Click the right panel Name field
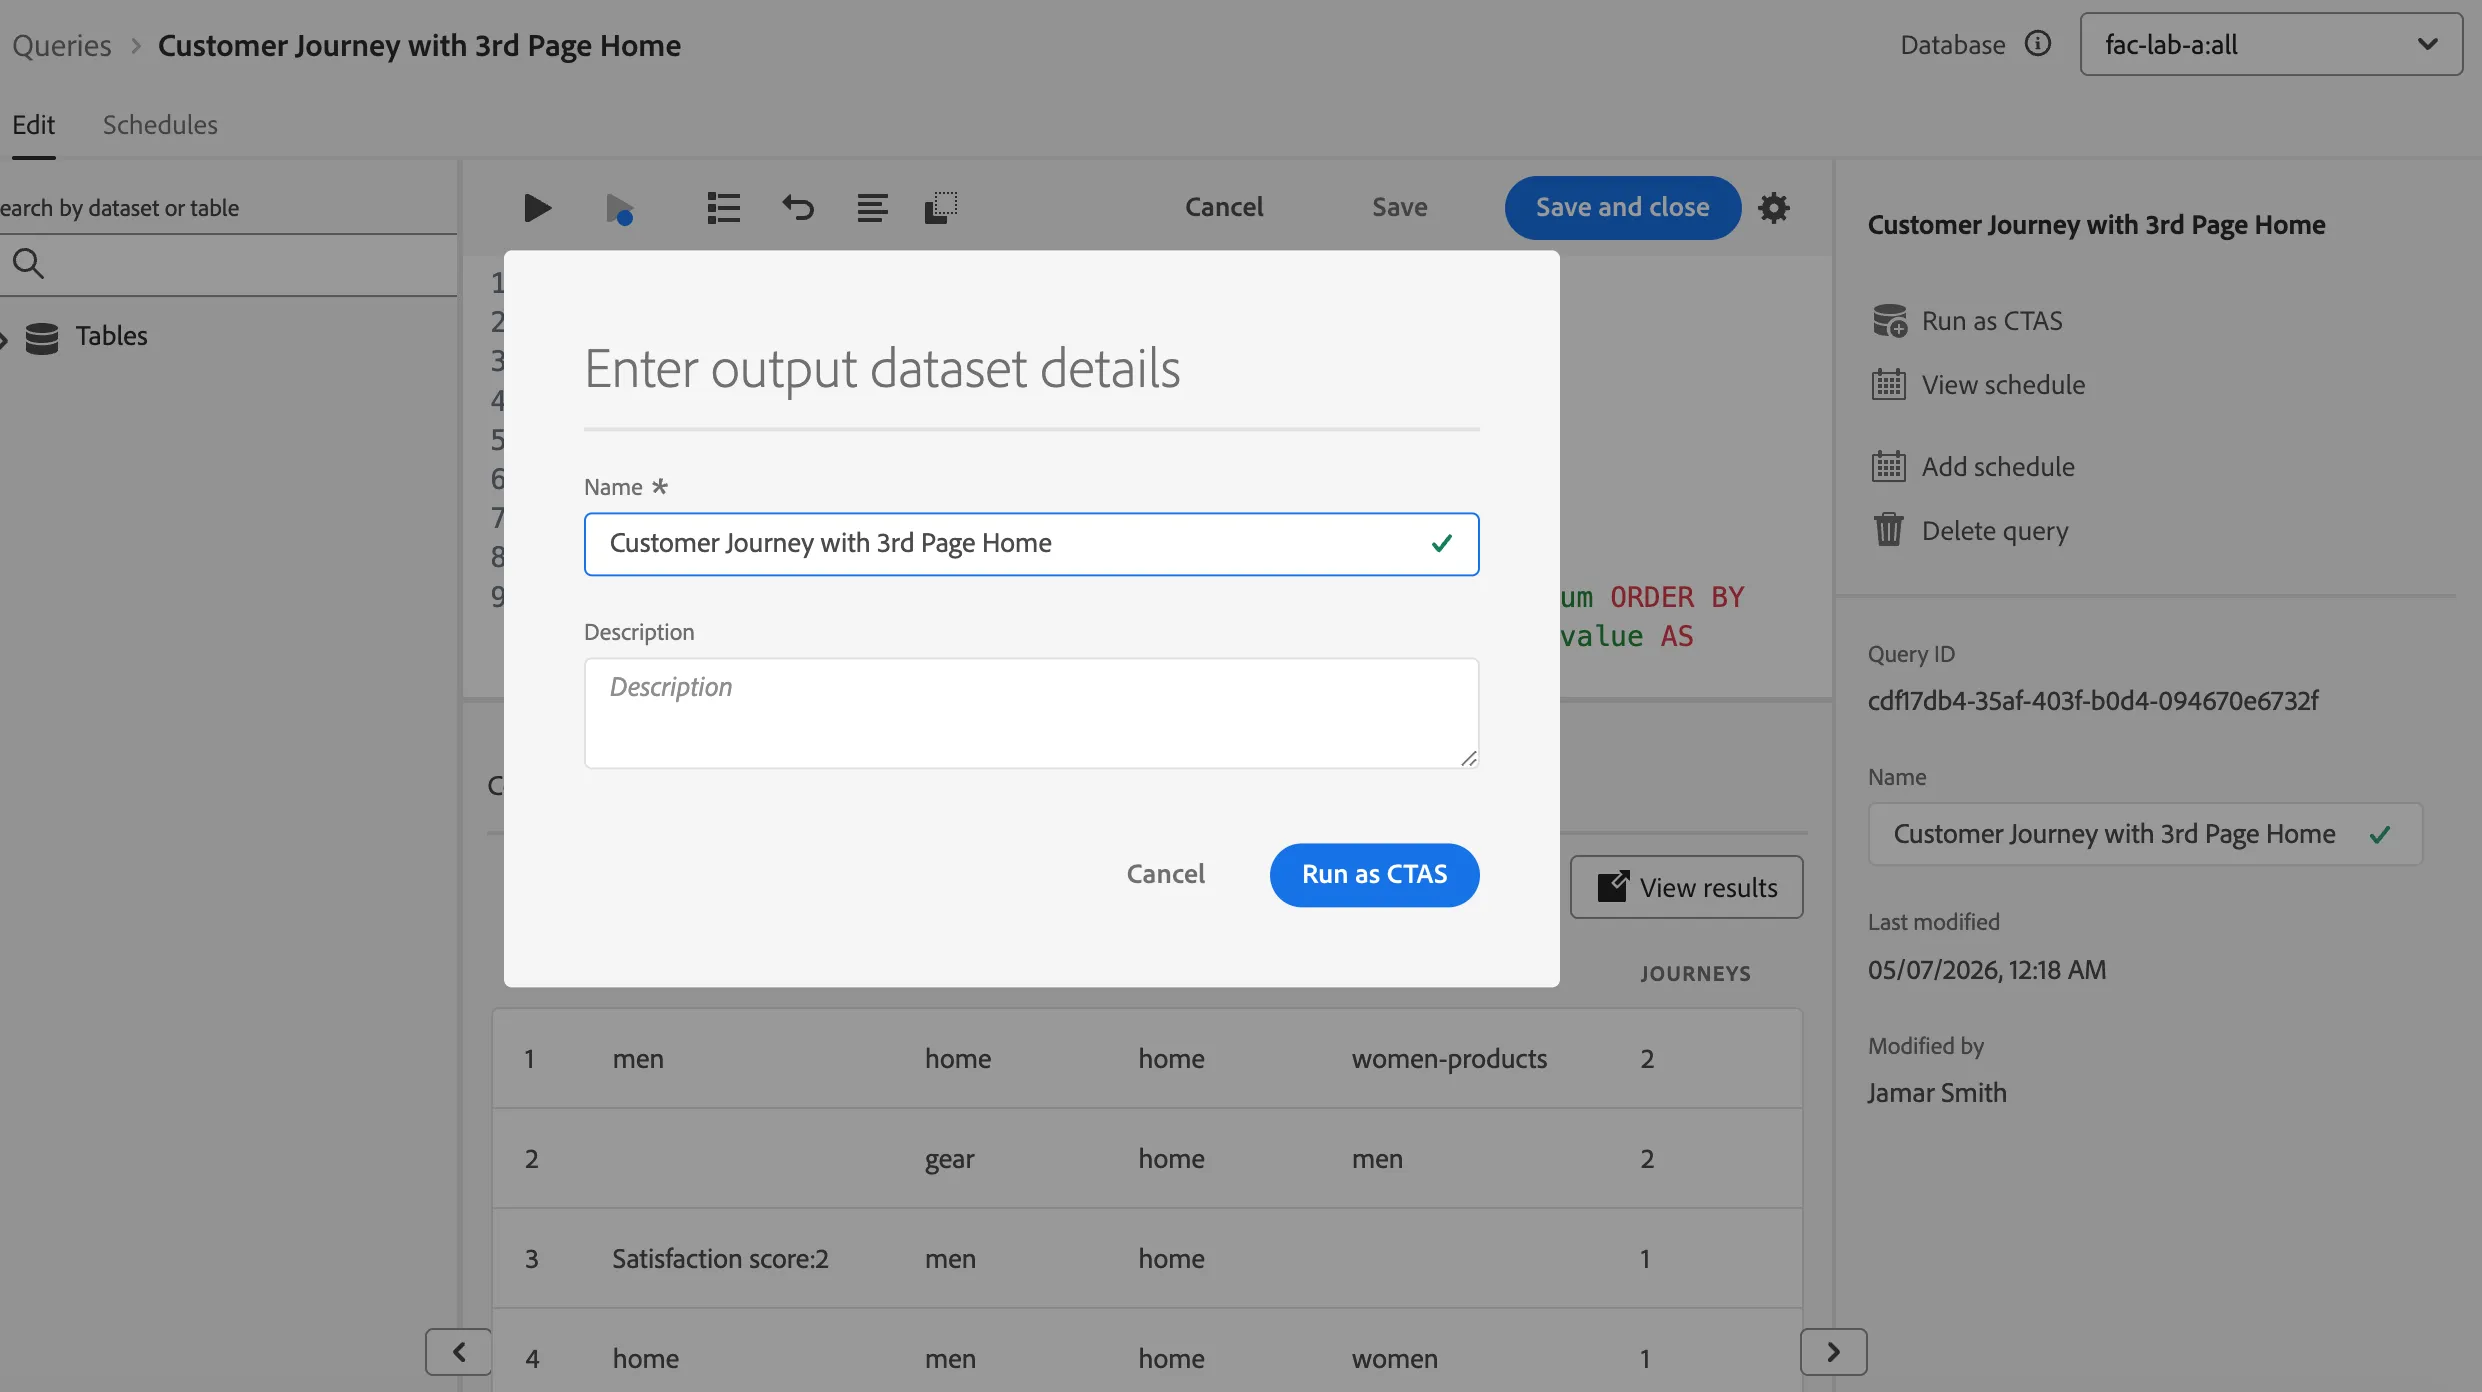Screen dimensions: 2482x1392 pos(2145,834)
